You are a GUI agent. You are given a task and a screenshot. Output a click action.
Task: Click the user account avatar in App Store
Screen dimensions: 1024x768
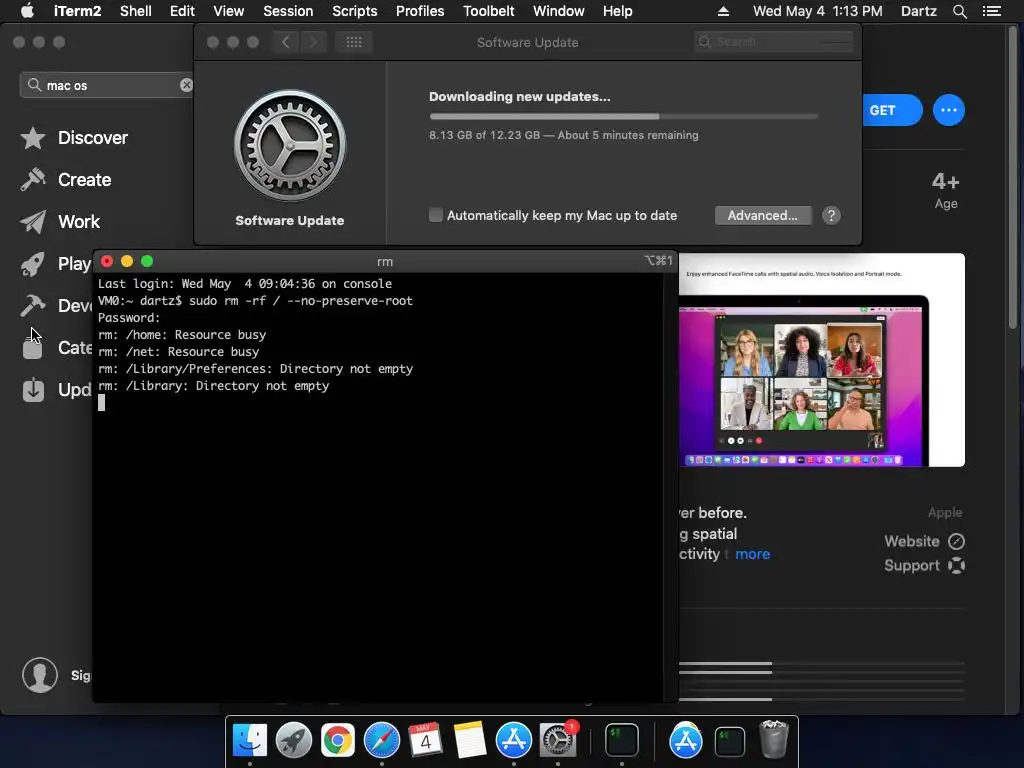pyautogui.click(x=40, y=675)
